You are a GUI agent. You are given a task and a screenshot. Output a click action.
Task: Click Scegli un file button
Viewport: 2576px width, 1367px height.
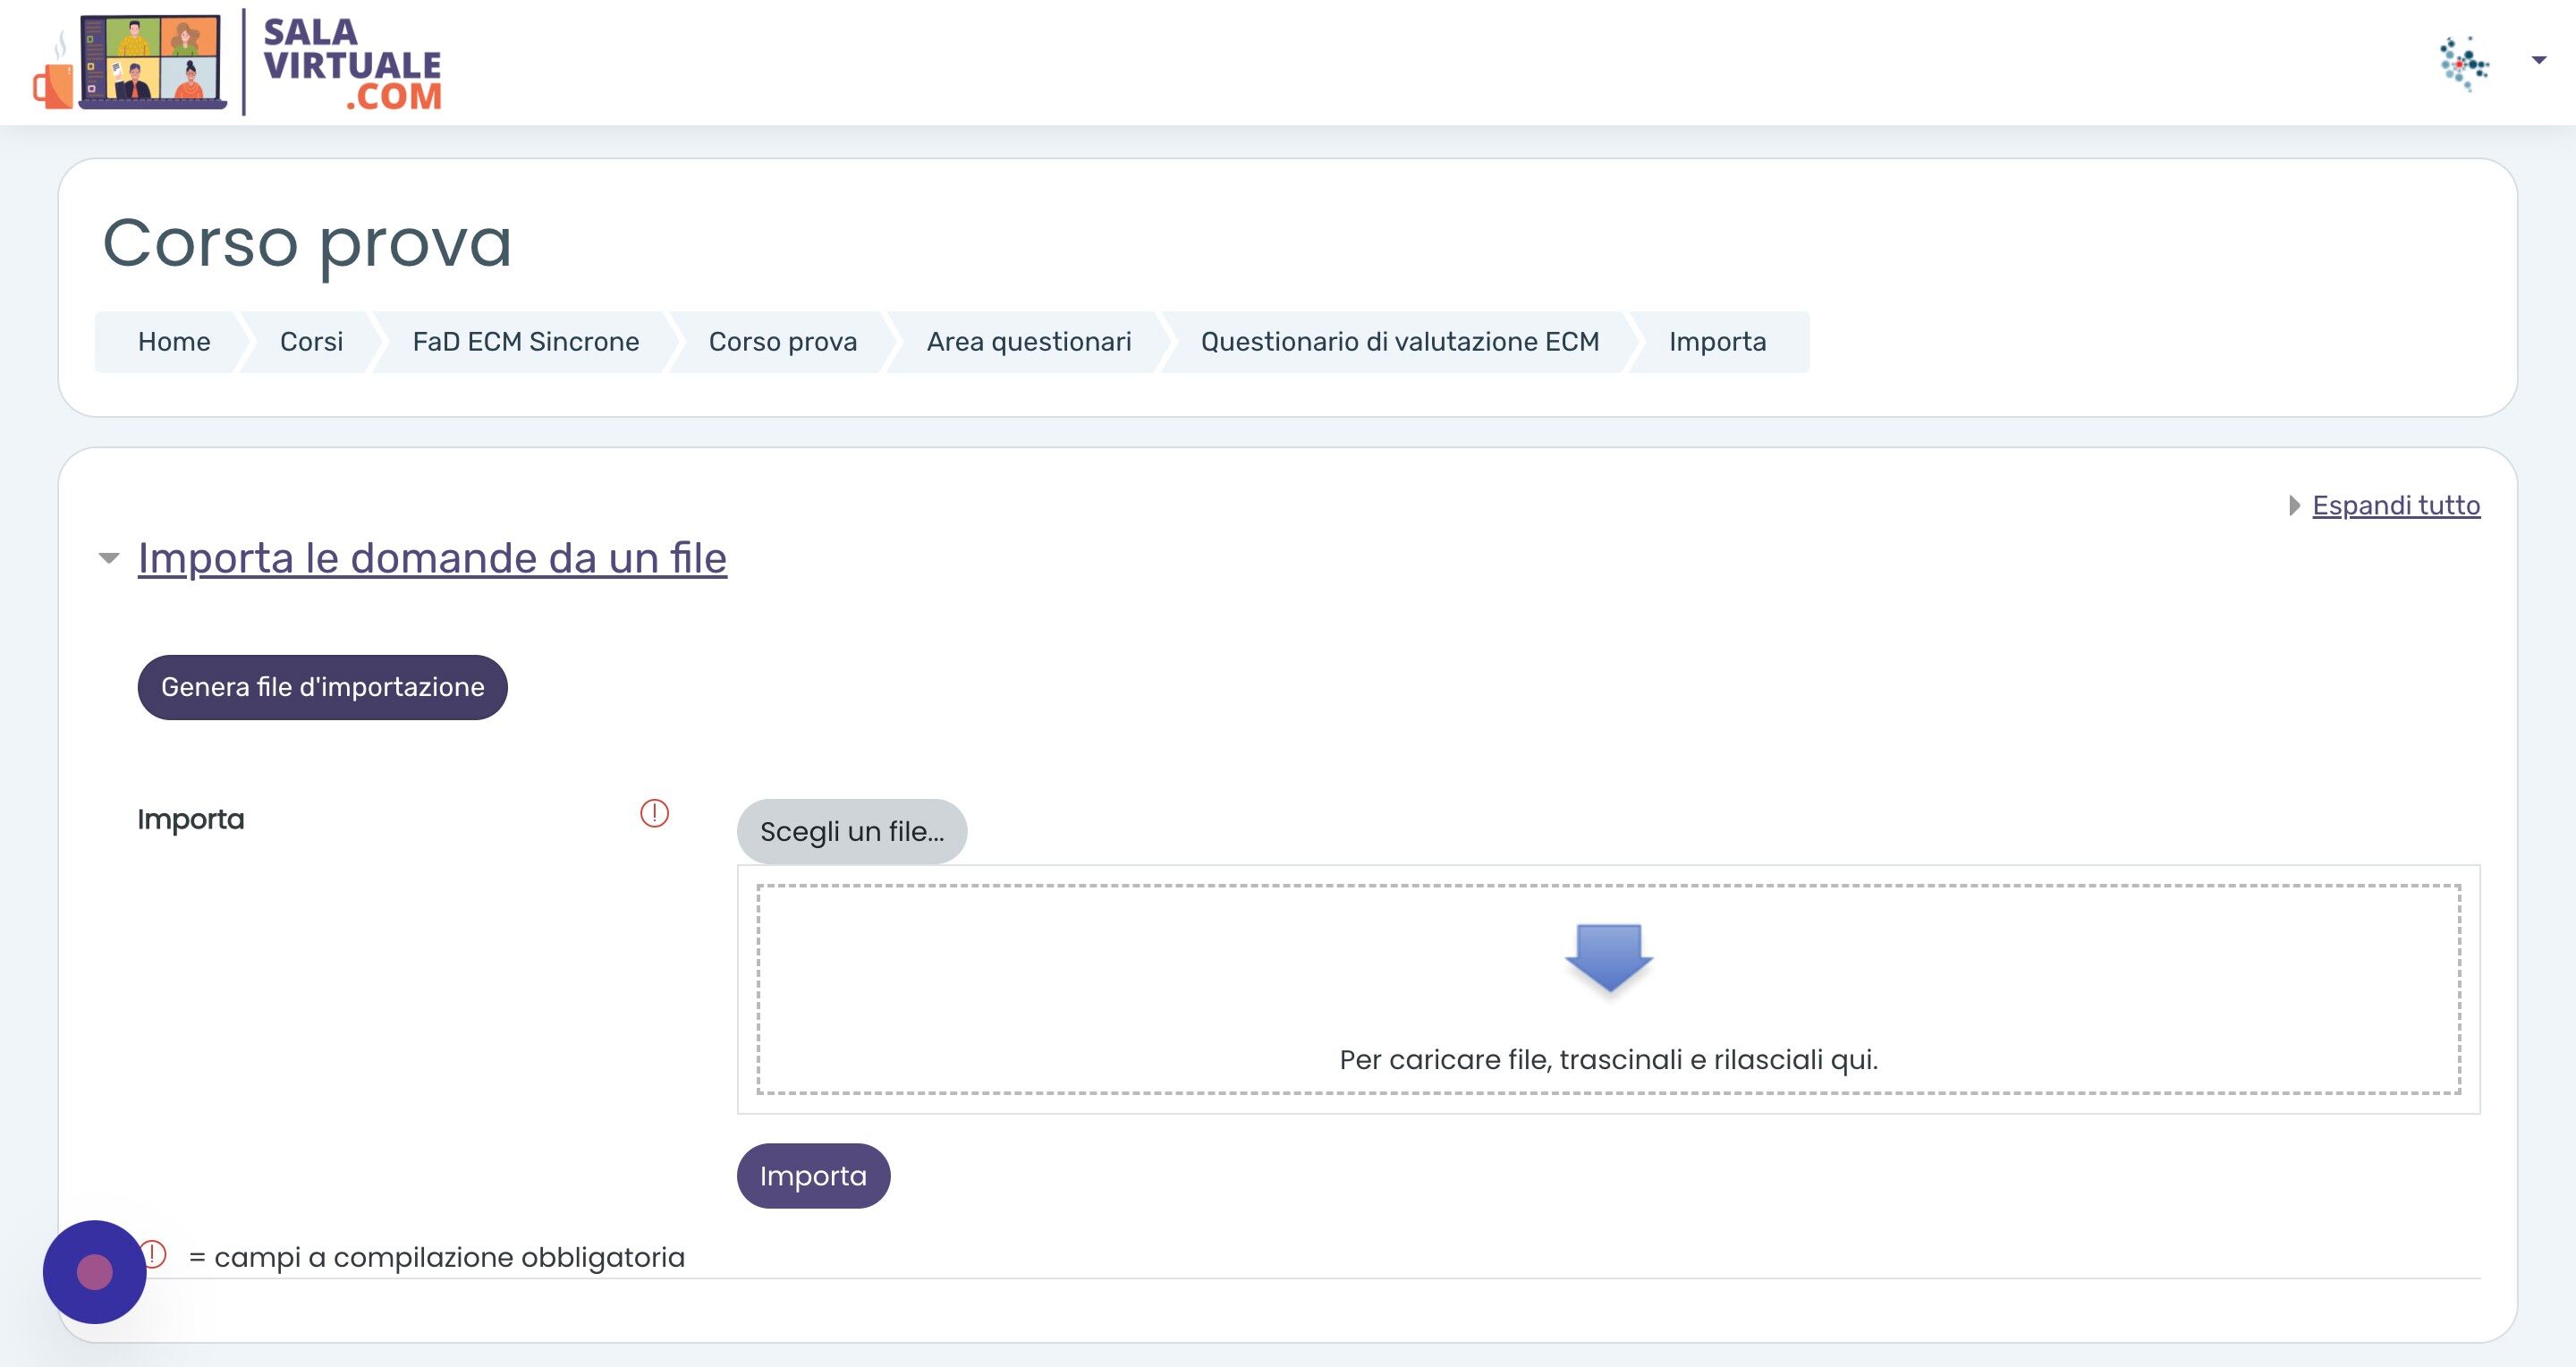852,831
